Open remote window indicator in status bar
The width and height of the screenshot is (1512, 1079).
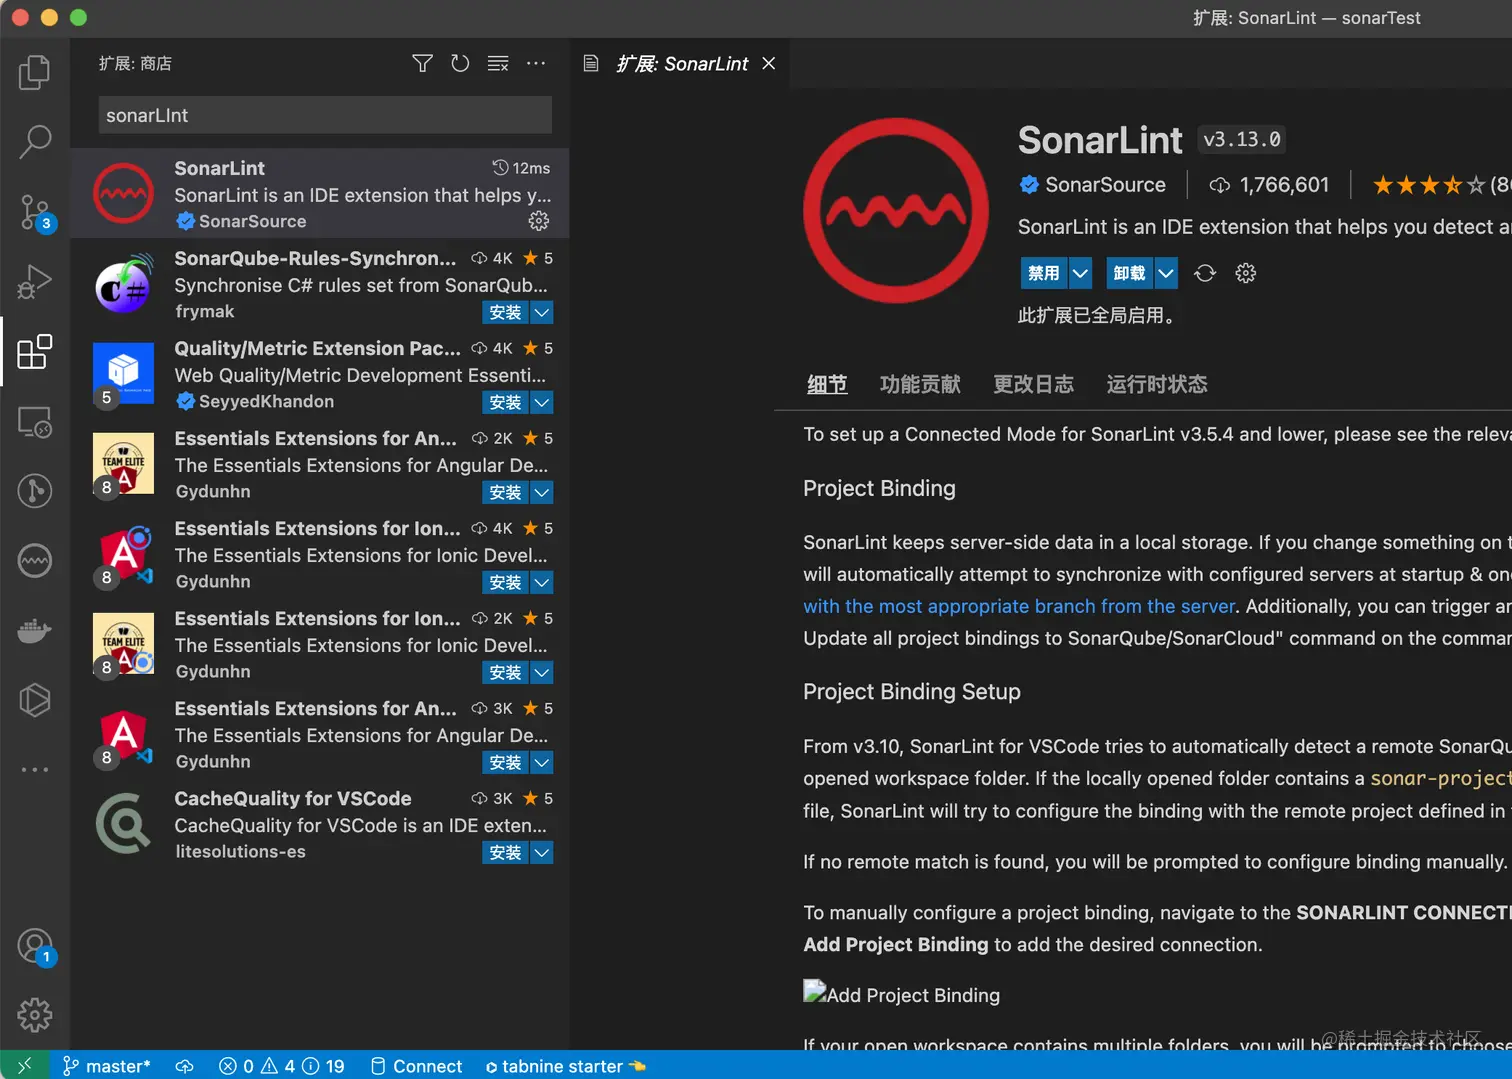point(24,1066)
